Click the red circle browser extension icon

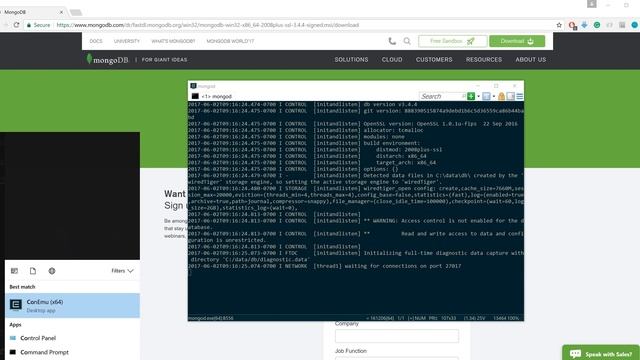[x=572, y=25]
